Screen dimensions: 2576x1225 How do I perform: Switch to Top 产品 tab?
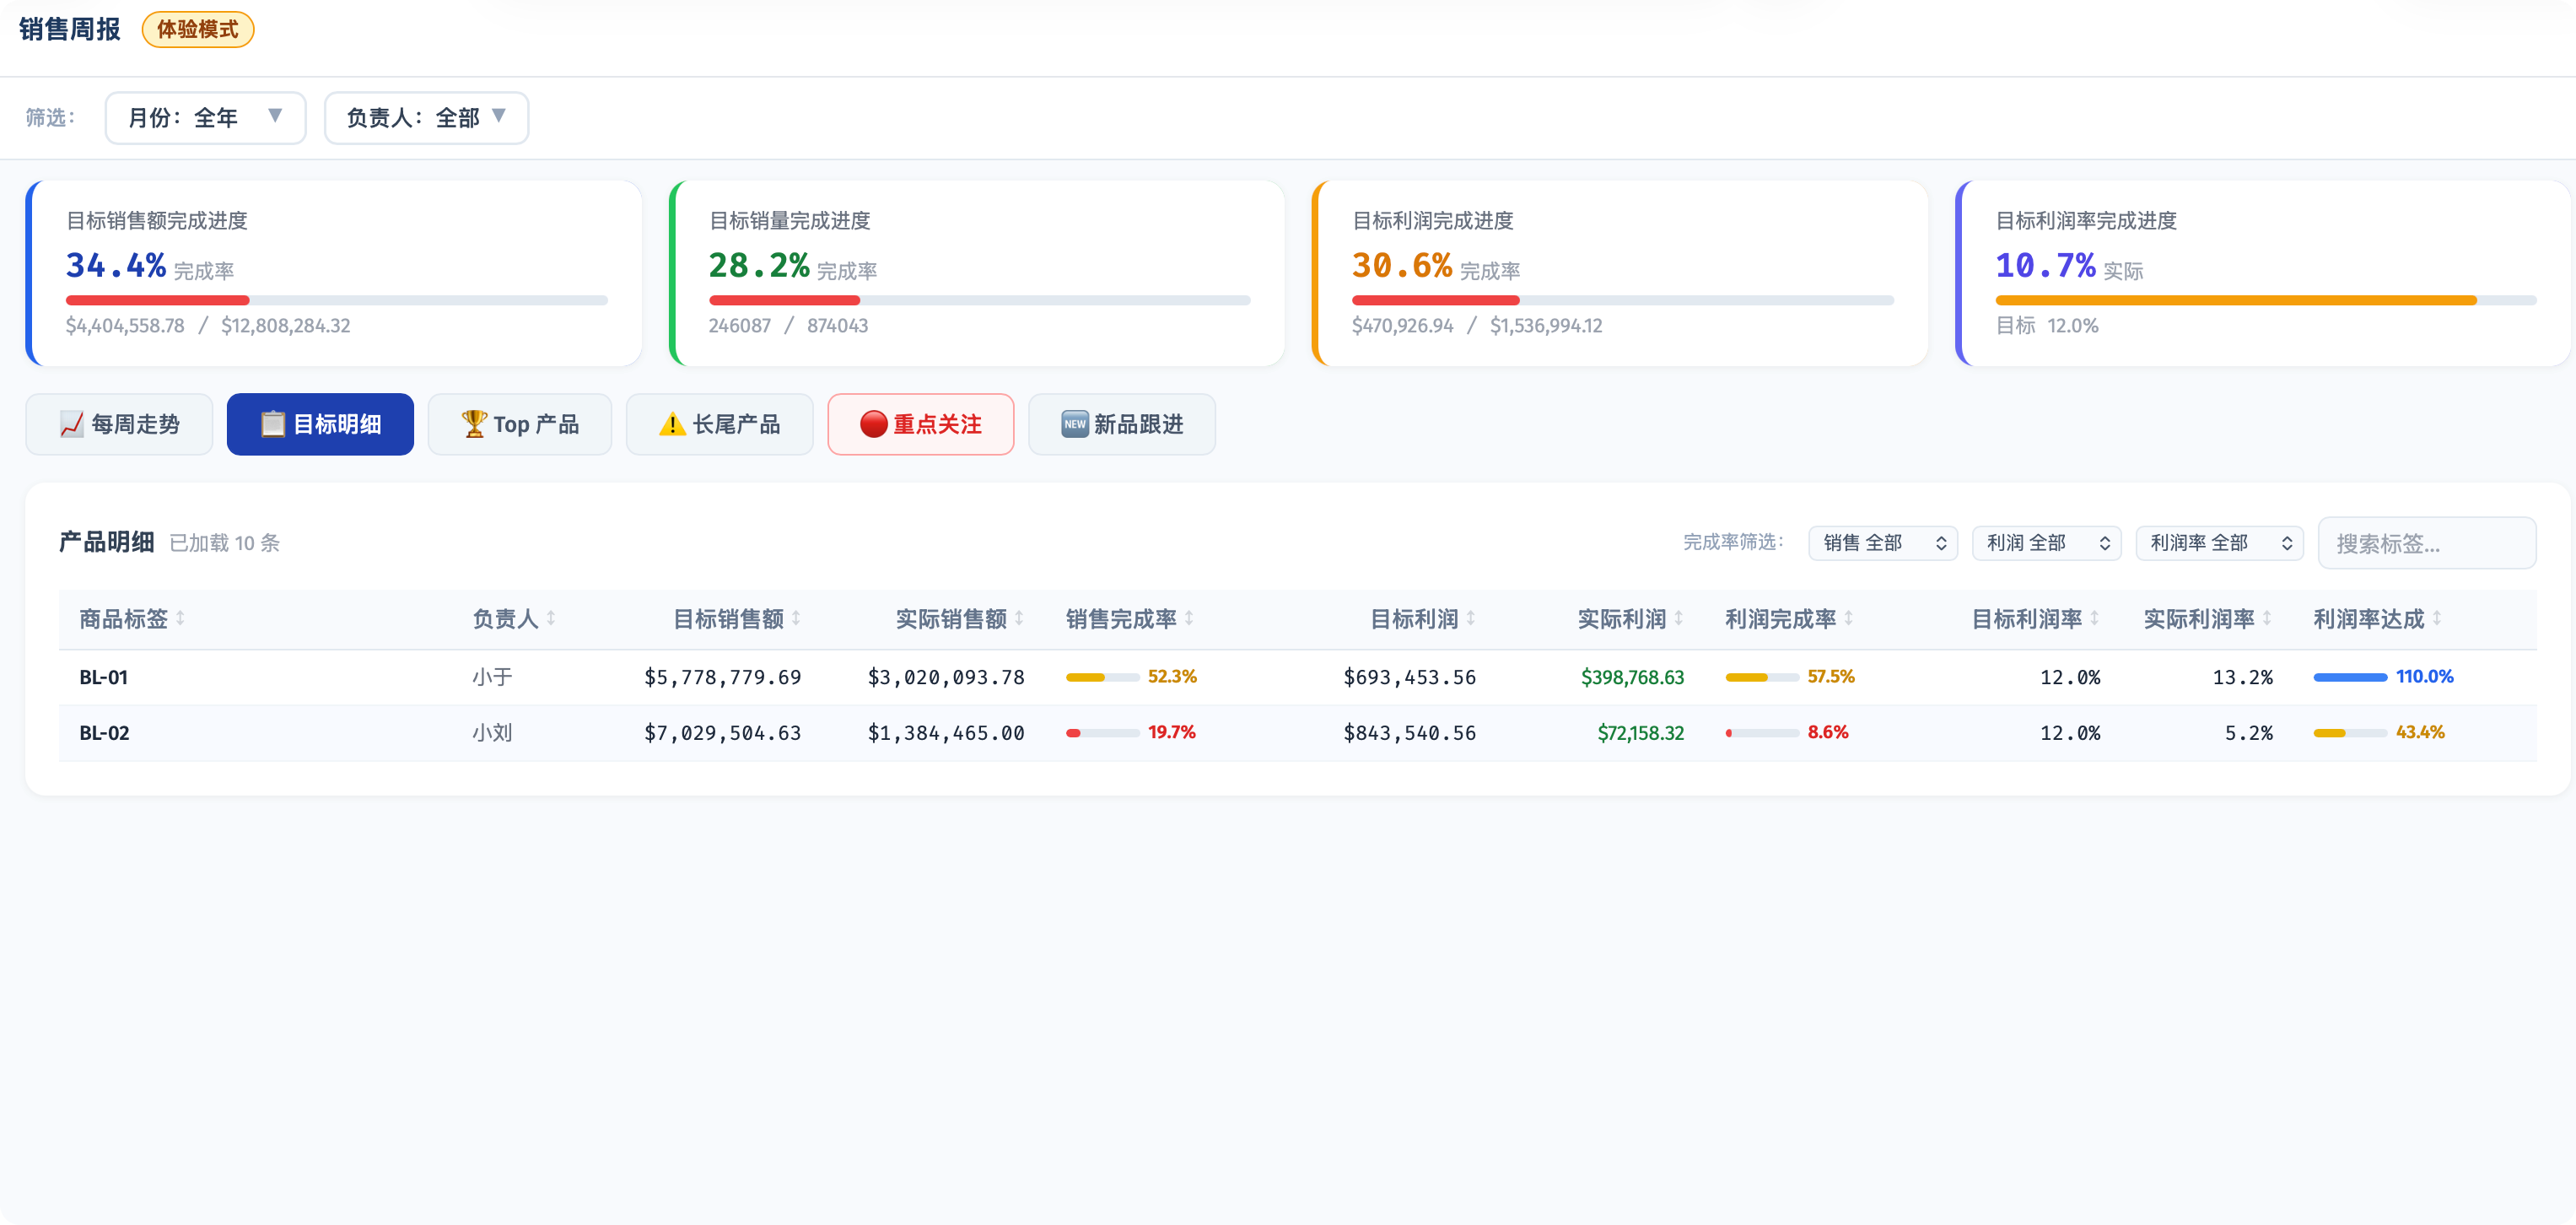pos(520,424)
